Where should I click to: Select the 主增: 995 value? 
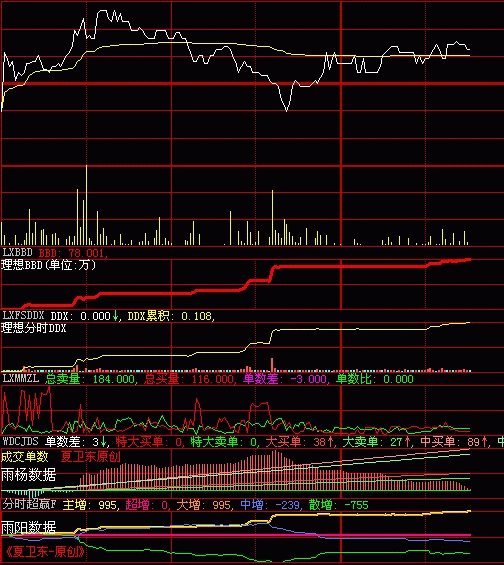90,504
